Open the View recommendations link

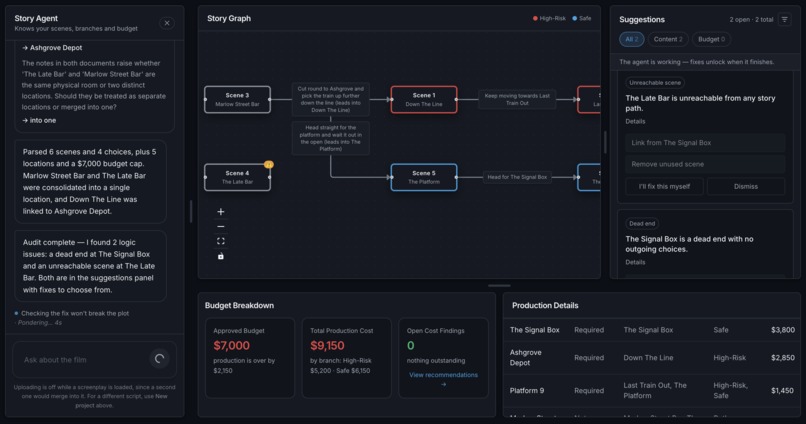443,379
